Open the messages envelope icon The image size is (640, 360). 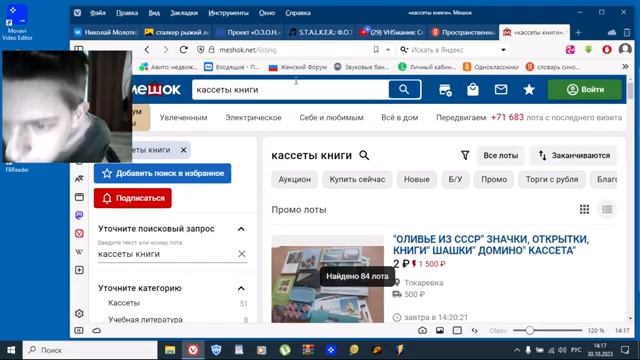coord(501,89)
